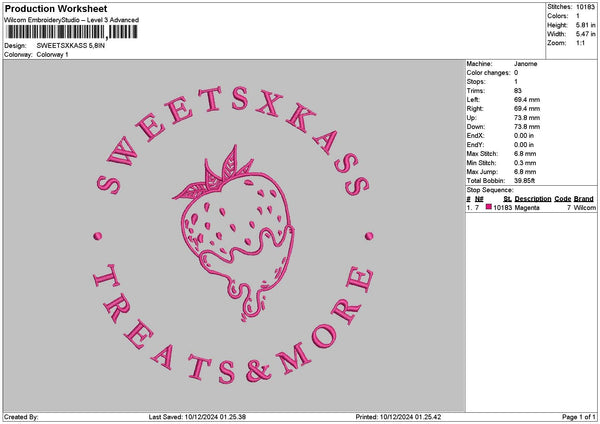
Task: Click the design name SWEETSXKASS 5,8IN
Action: click(71, 46)
